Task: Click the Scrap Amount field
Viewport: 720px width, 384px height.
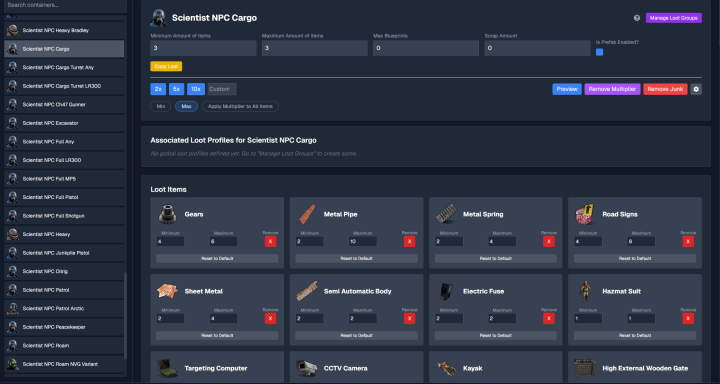Action: click(537, 48)
